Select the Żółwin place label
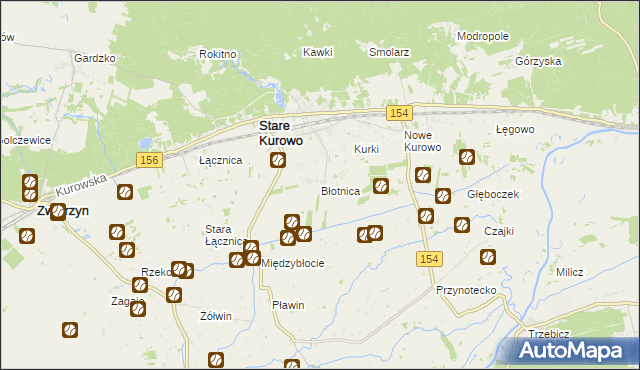 216,316
